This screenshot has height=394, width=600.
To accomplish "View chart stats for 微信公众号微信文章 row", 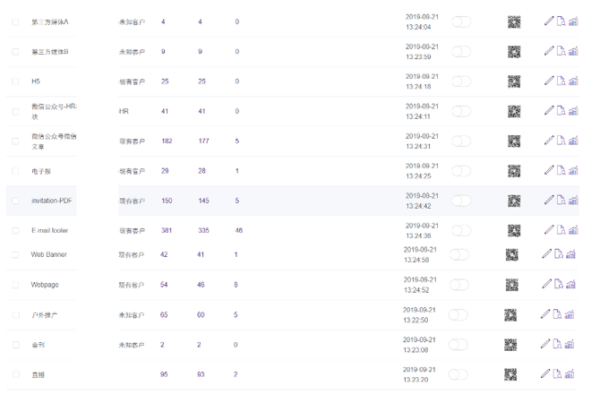I will click(x=573, y=140).
